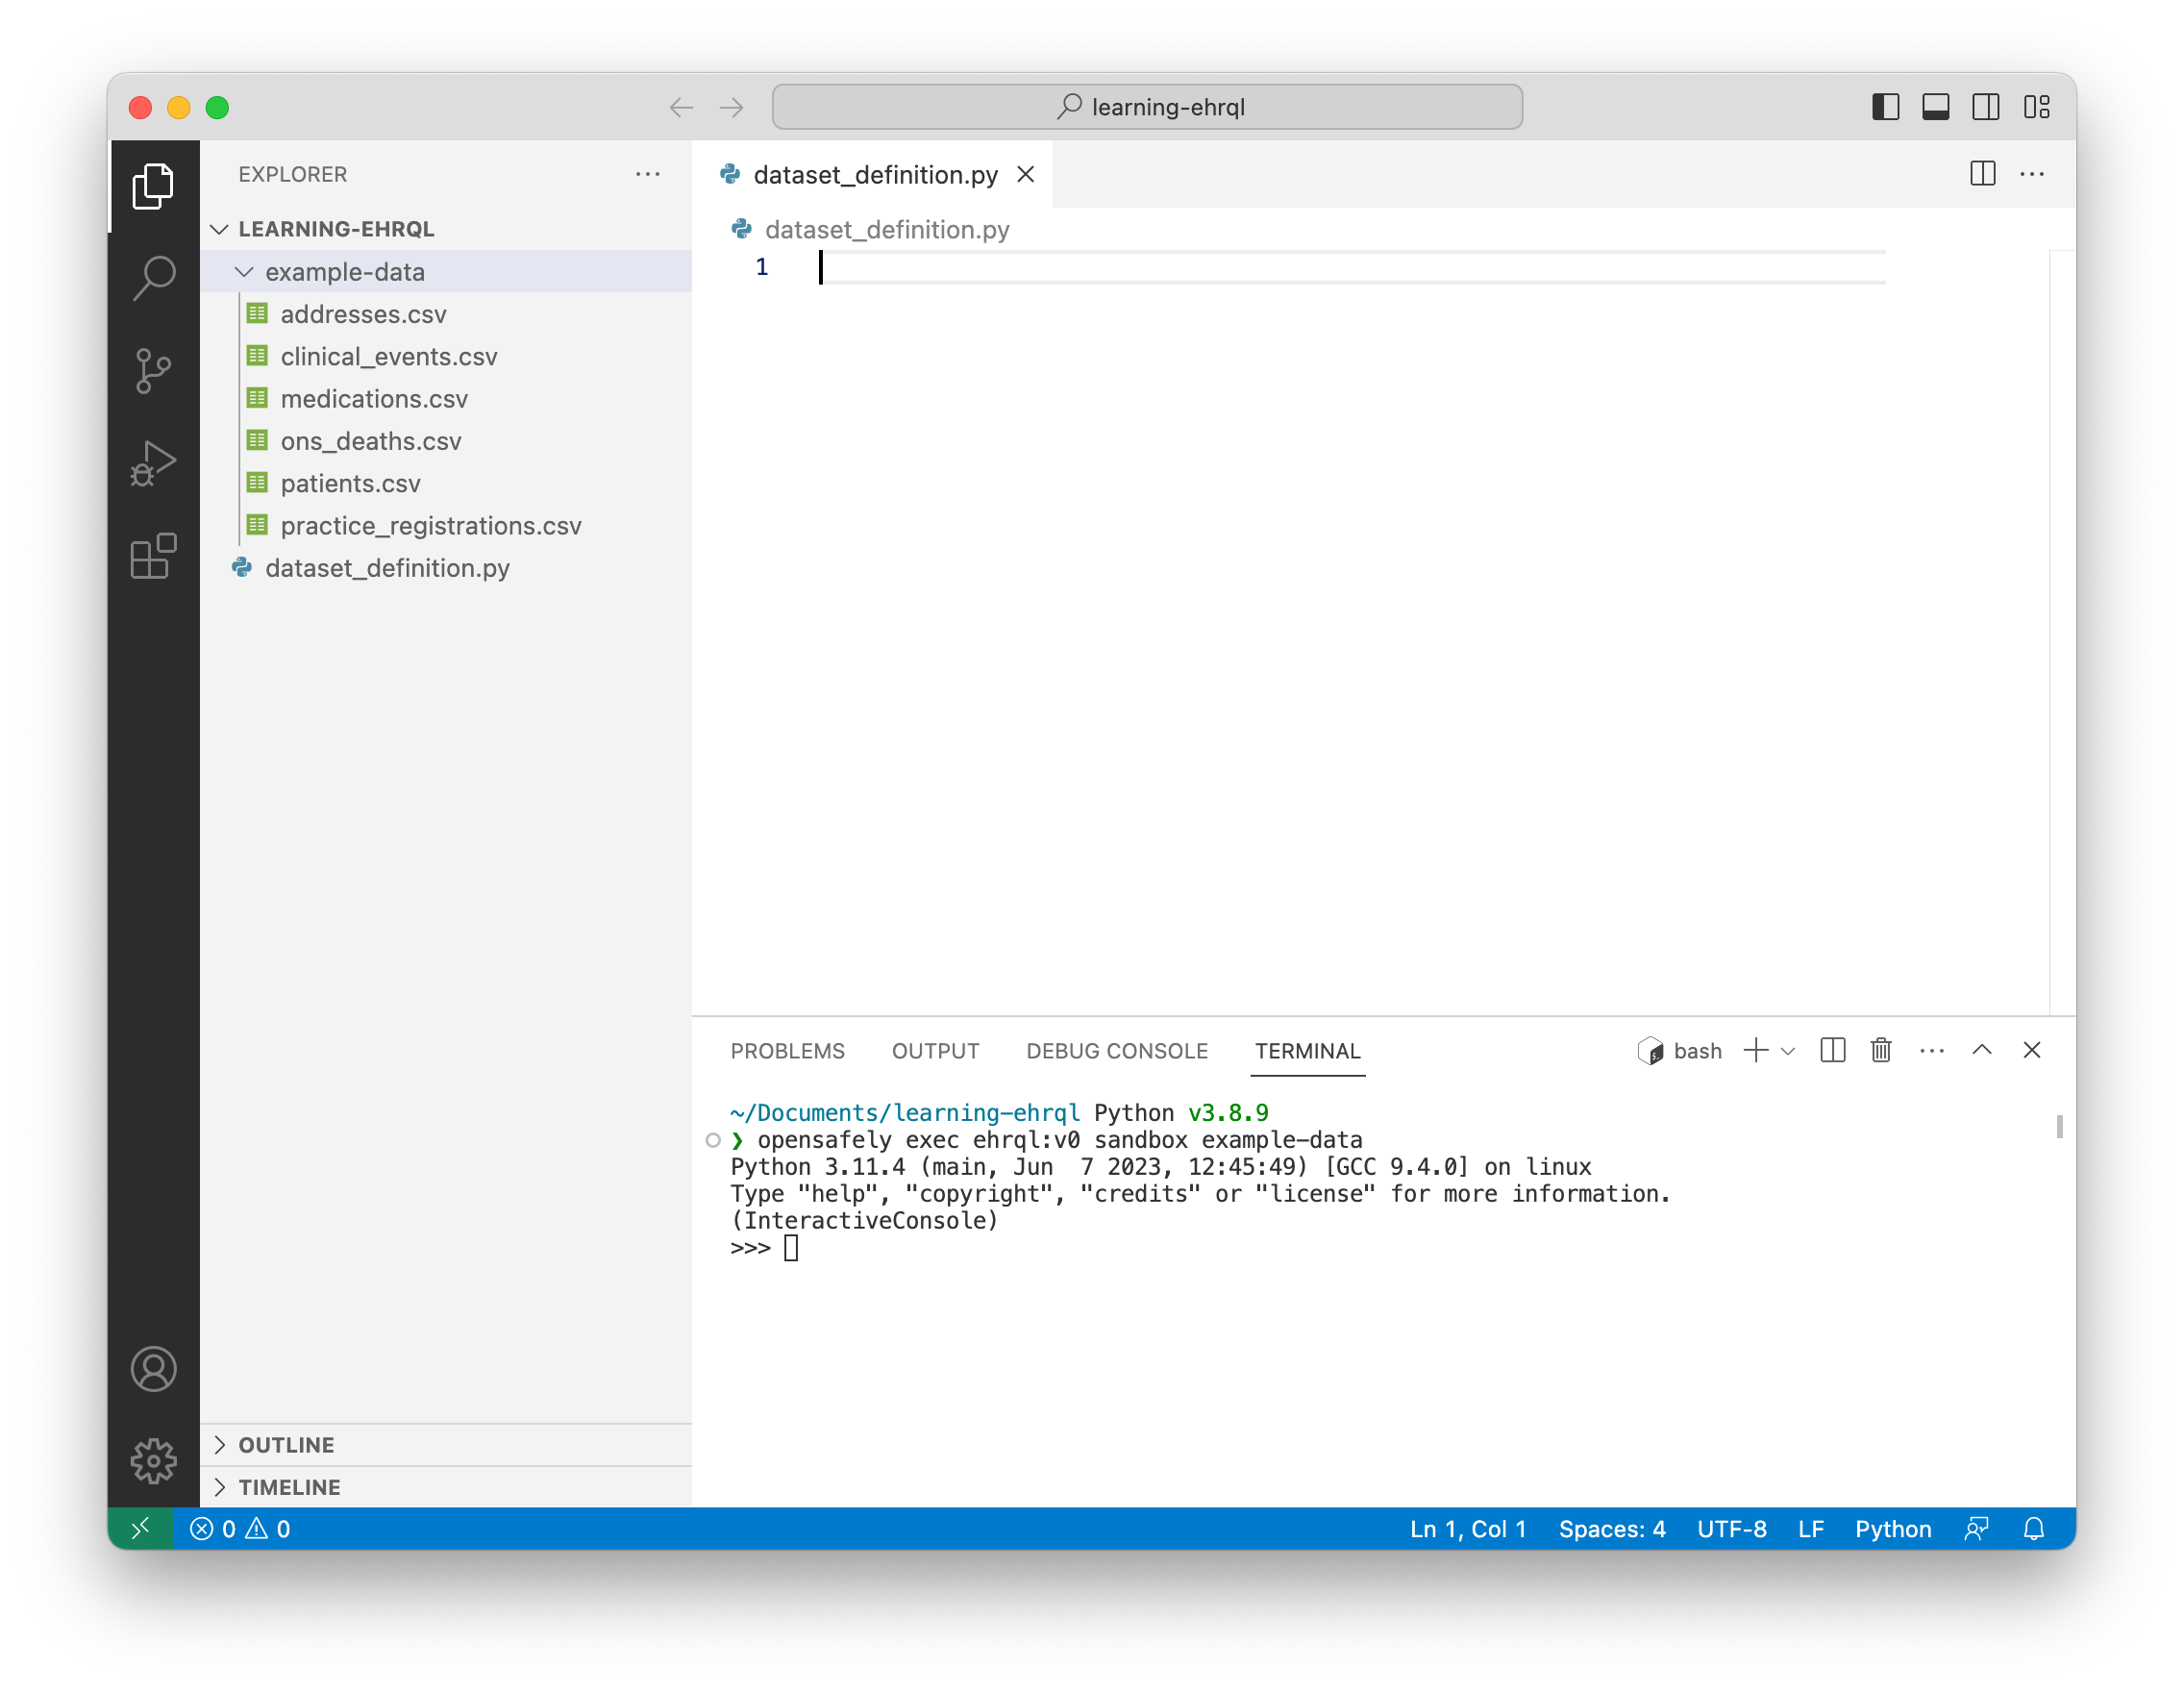Click Spaces: 4 indentation setting
Screen dimensions: 2184x1692
(x=1611, y=1528)
